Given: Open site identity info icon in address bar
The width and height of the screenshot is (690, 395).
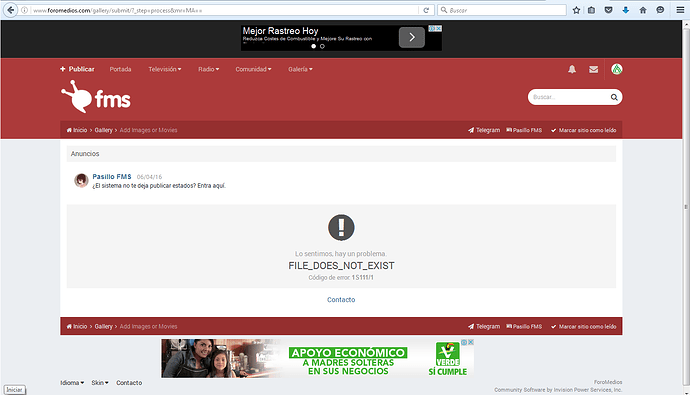Looking at the screenshot, I should point(25,10).
